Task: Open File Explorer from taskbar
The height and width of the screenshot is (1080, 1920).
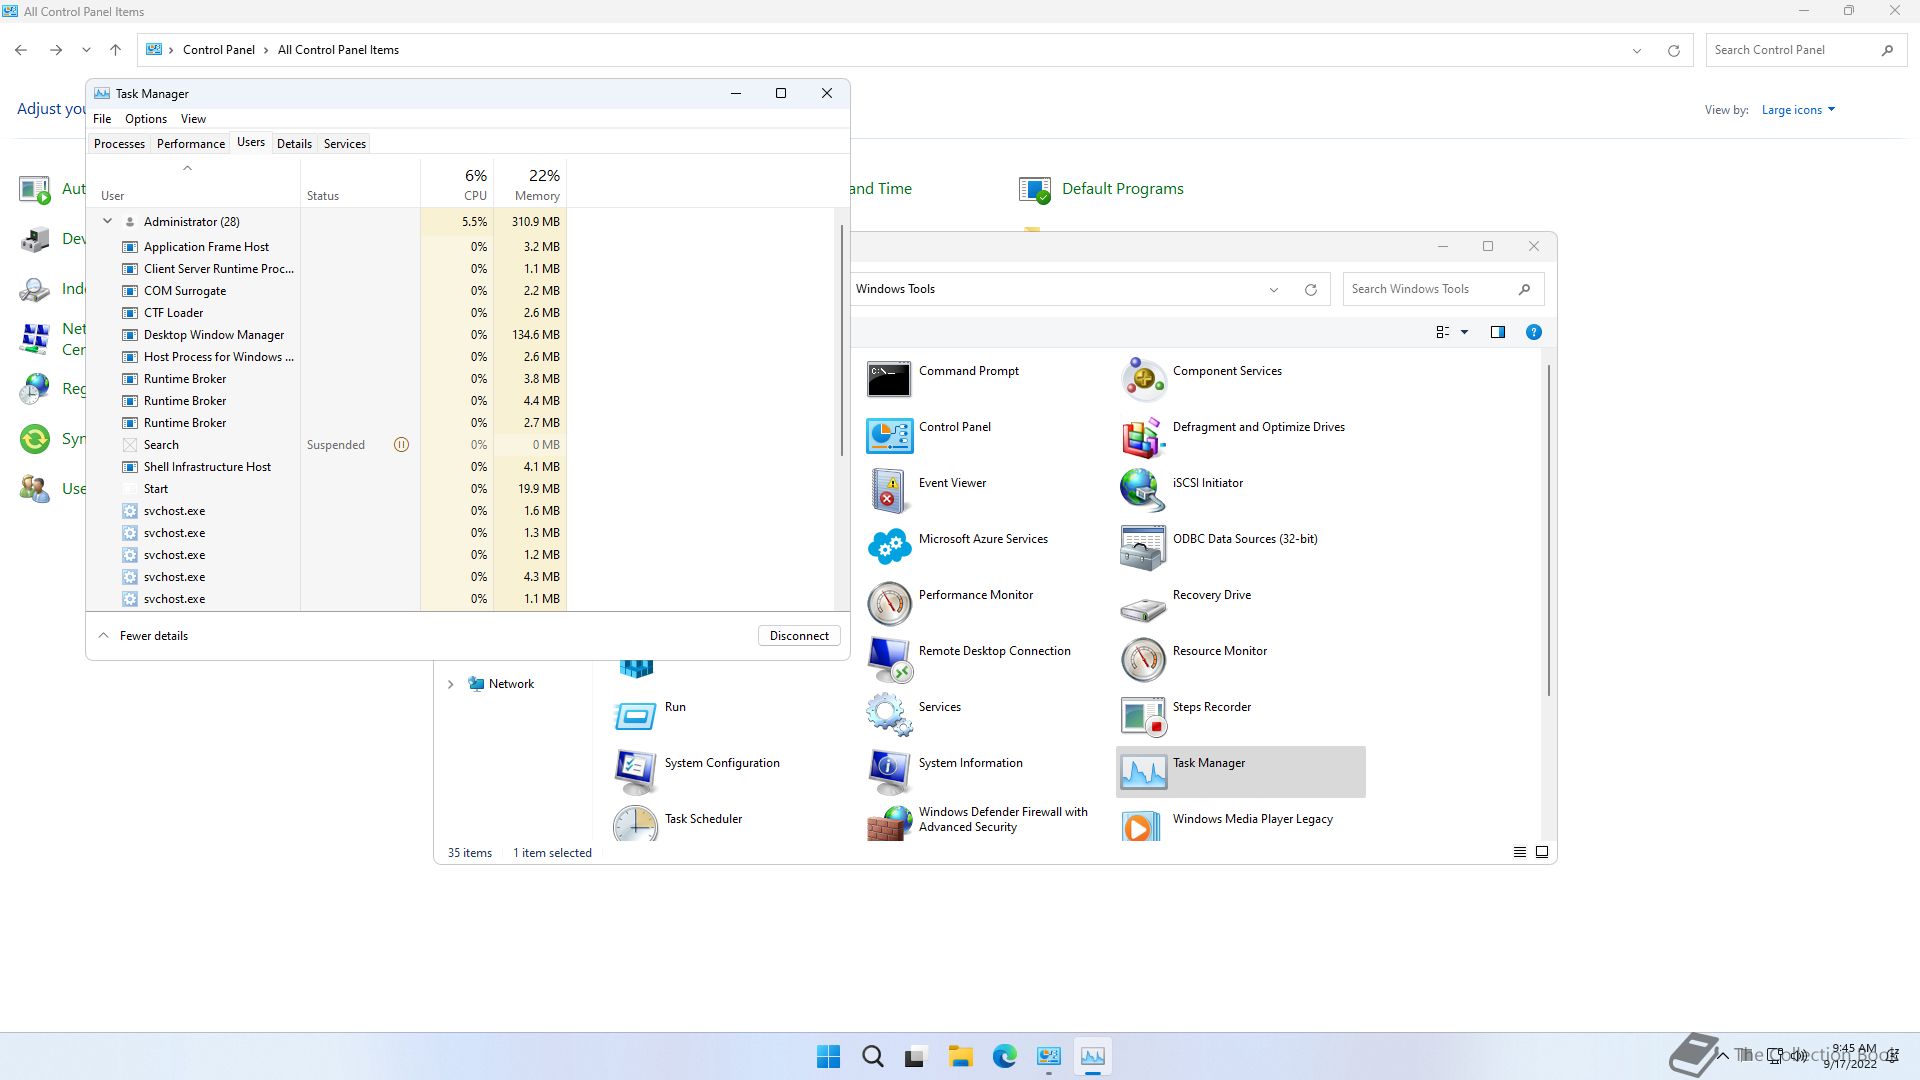Action: tap(960, 1056)
